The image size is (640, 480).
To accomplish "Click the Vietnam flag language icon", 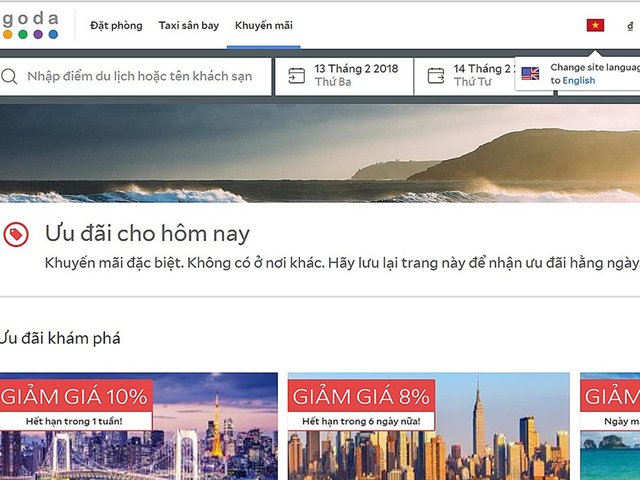I will (595, 25).
